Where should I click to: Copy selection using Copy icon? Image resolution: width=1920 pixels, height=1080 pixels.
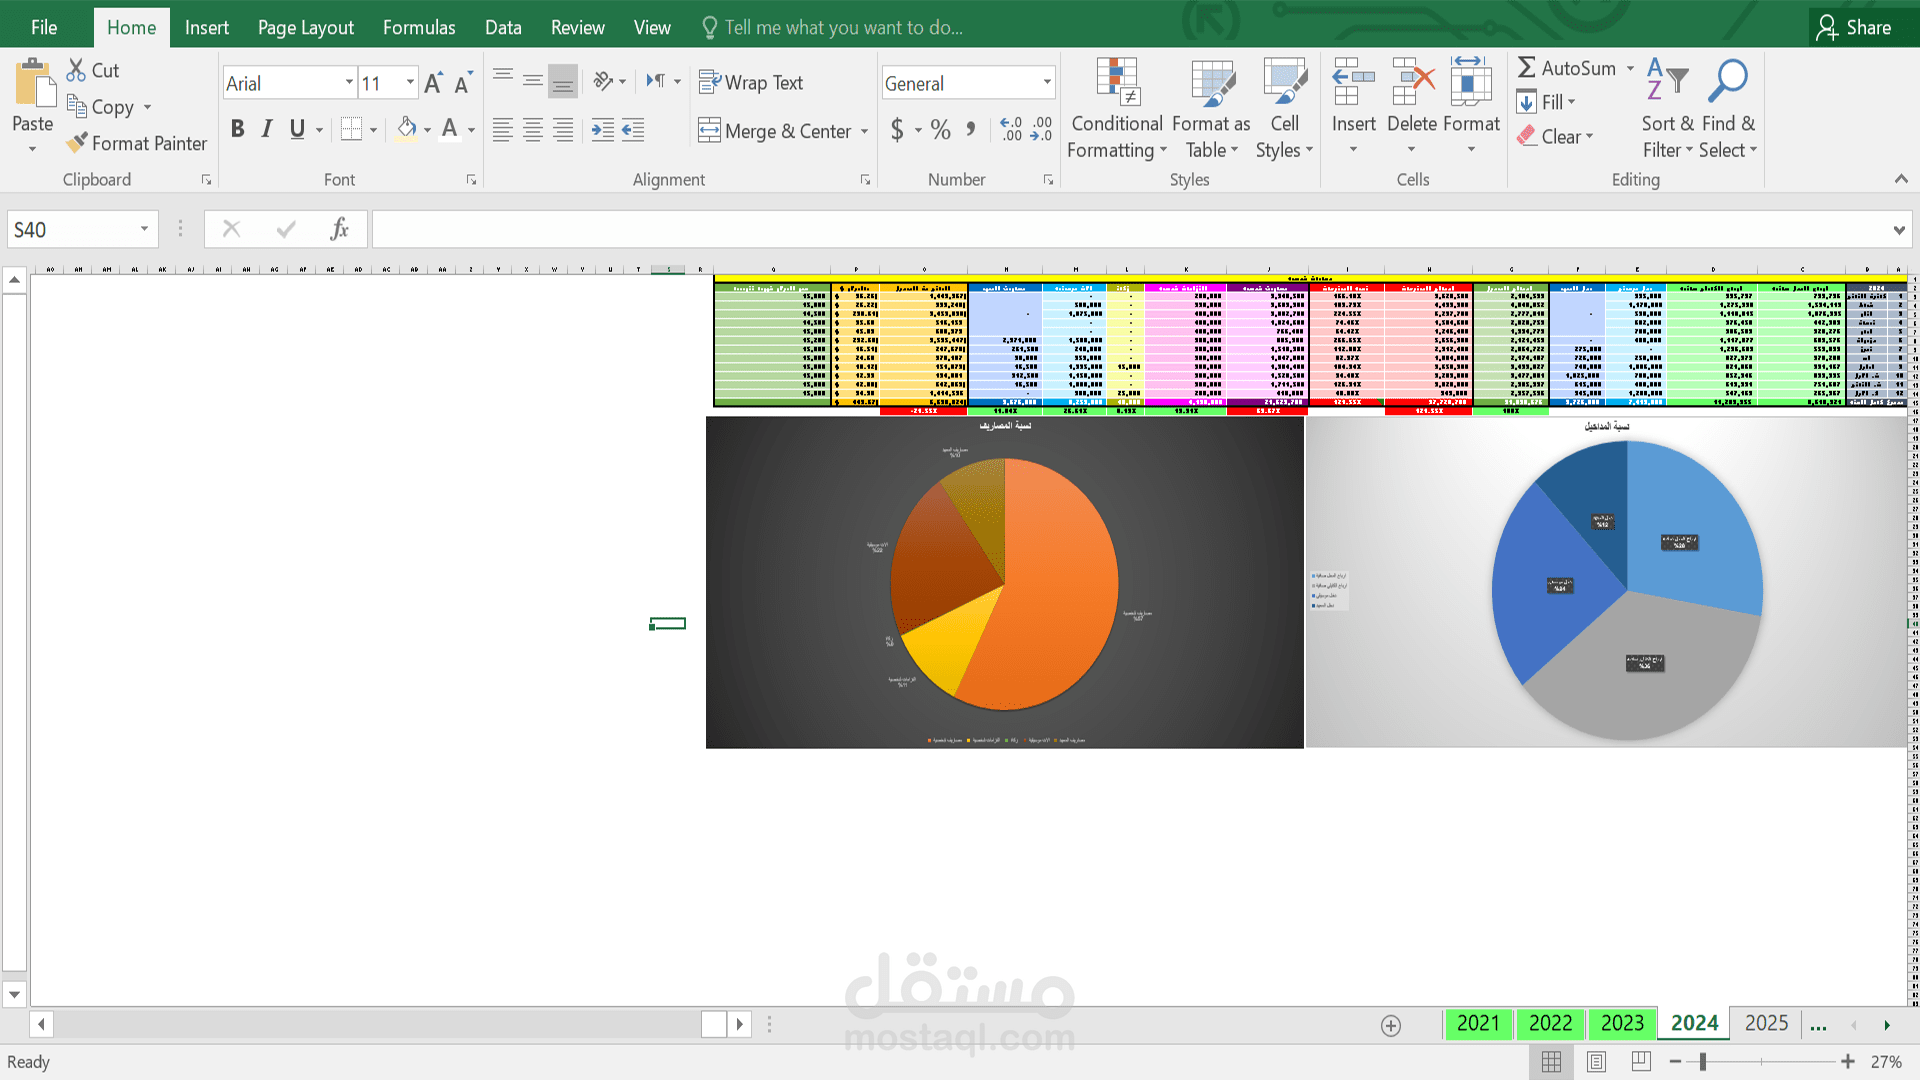coord(76,106)
